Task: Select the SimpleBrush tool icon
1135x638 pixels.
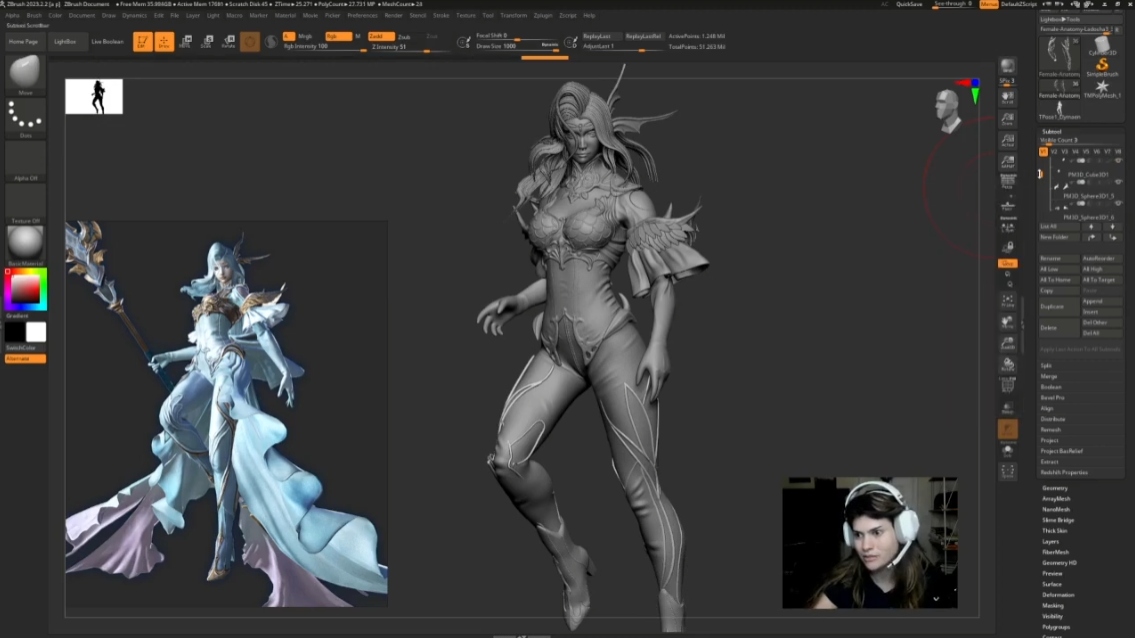Action: [1102, 67]
